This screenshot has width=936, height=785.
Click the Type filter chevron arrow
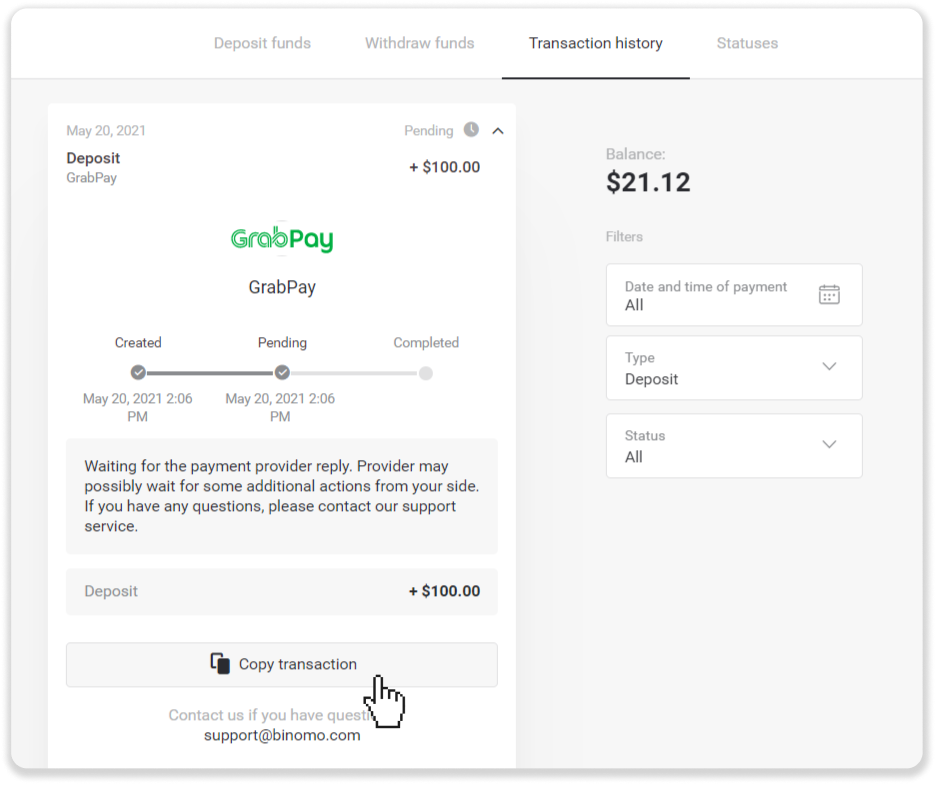829,367
